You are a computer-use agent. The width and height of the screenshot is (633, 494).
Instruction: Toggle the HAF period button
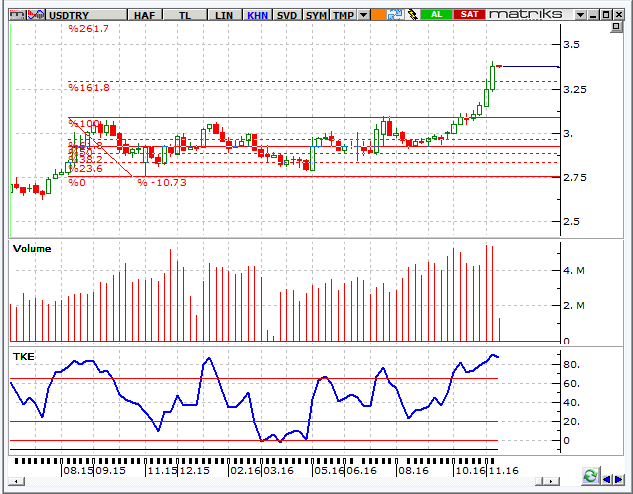(144, 15)
